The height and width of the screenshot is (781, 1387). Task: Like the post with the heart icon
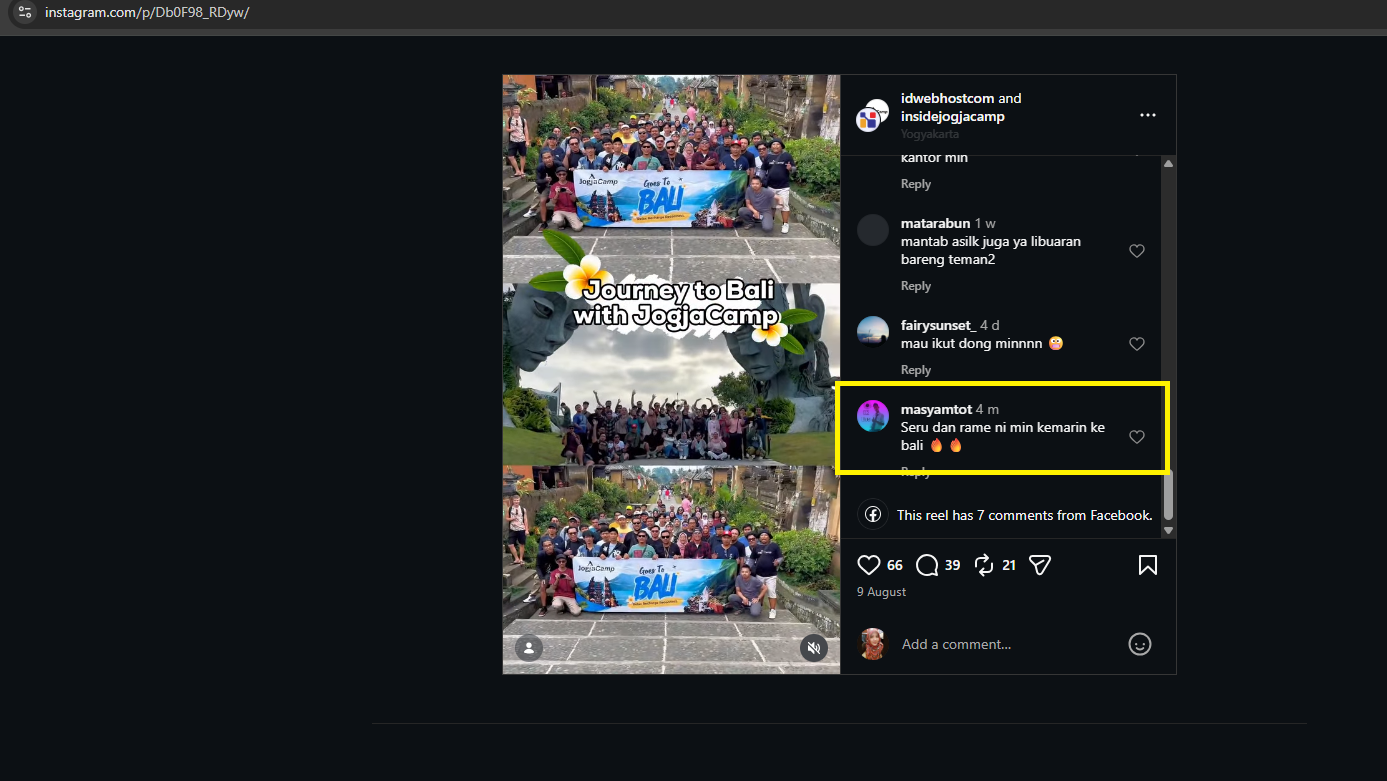click(869, 565)
